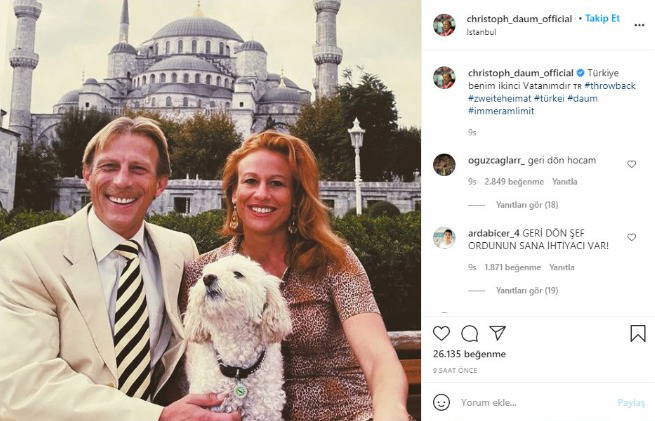The height and width of the screenshot is (421, 655).
Task: Click Yorum ekle comment field
Action: tap(535, 403)
